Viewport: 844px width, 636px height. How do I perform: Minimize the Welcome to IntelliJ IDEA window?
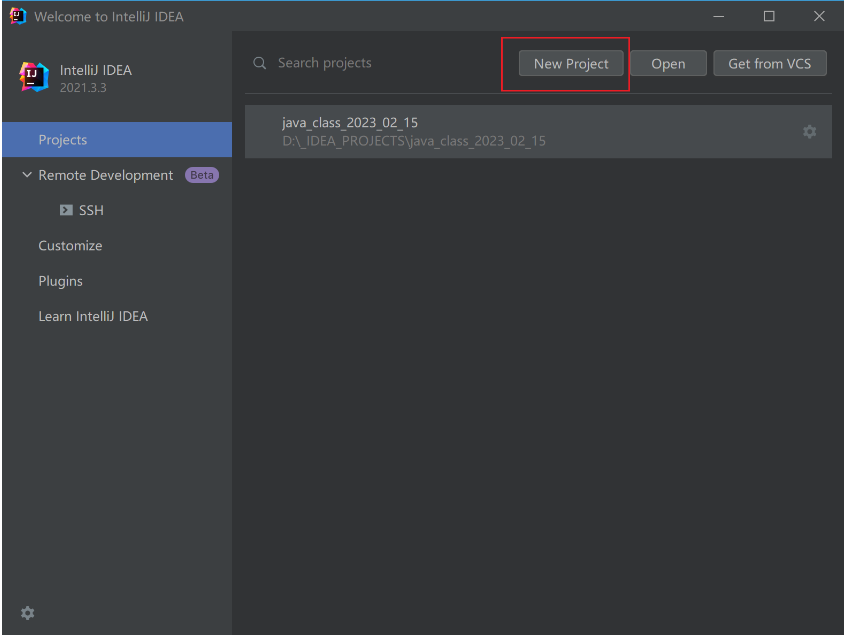point(719,16)
